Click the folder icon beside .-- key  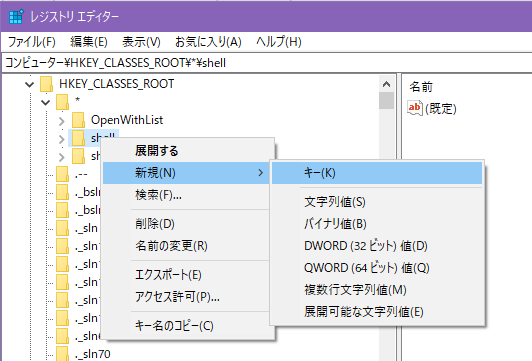pyautogui.click(x=62, y=174)
